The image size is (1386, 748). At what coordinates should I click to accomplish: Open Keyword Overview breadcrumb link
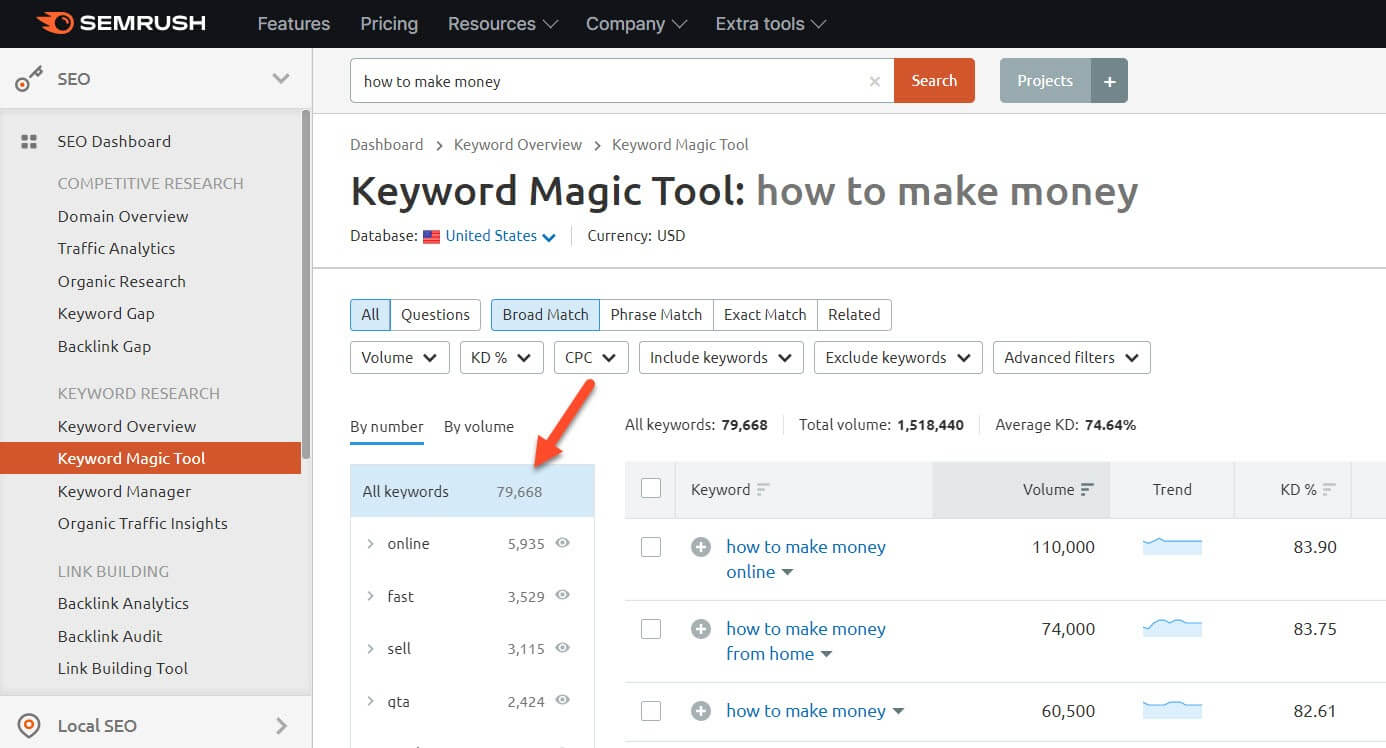pyautogui.click(x=518, y=145)
